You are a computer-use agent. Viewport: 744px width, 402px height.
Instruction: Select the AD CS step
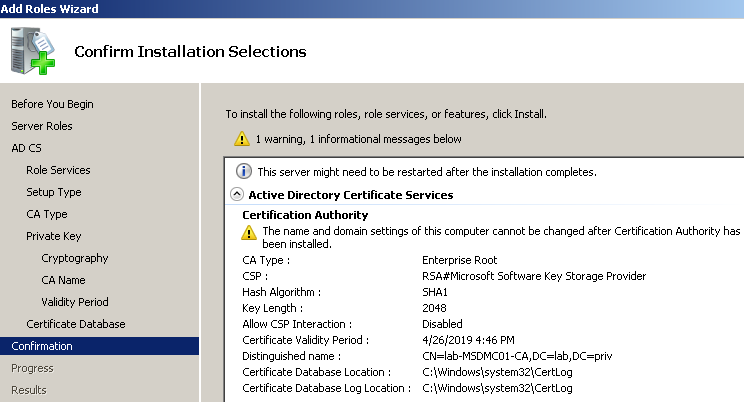pos(27,148)
